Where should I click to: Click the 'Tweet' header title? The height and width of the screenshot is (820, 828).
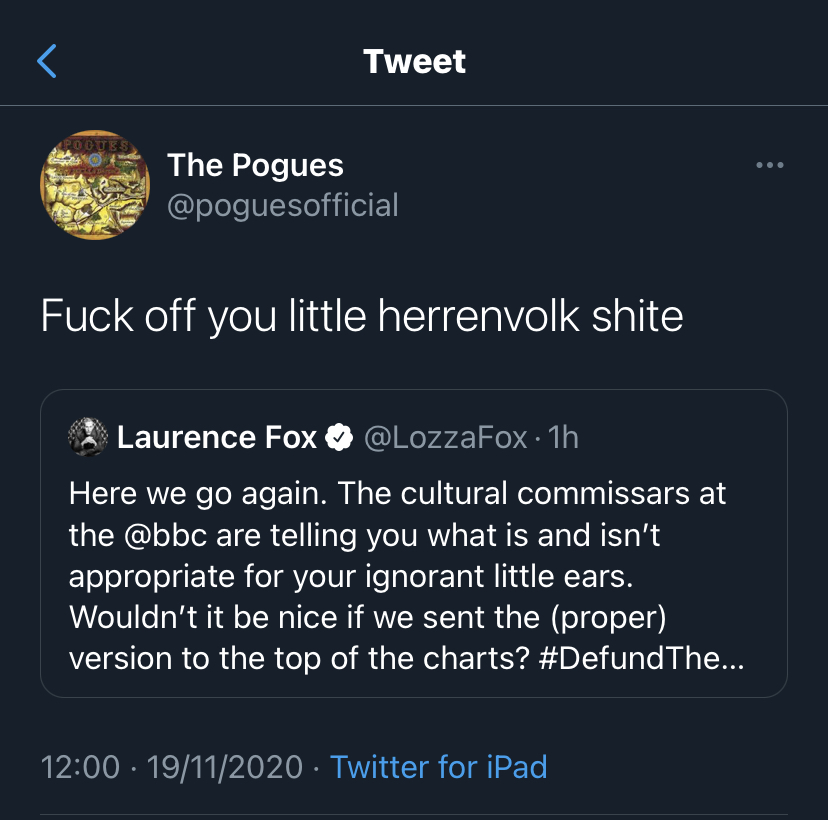coord(414,61)
